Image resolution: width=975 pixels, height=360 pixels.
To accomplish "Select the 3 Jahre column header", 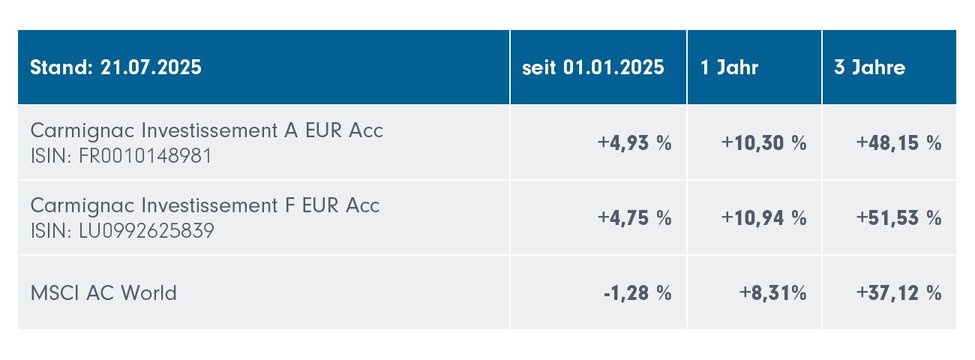I will (x=889, y=67).
